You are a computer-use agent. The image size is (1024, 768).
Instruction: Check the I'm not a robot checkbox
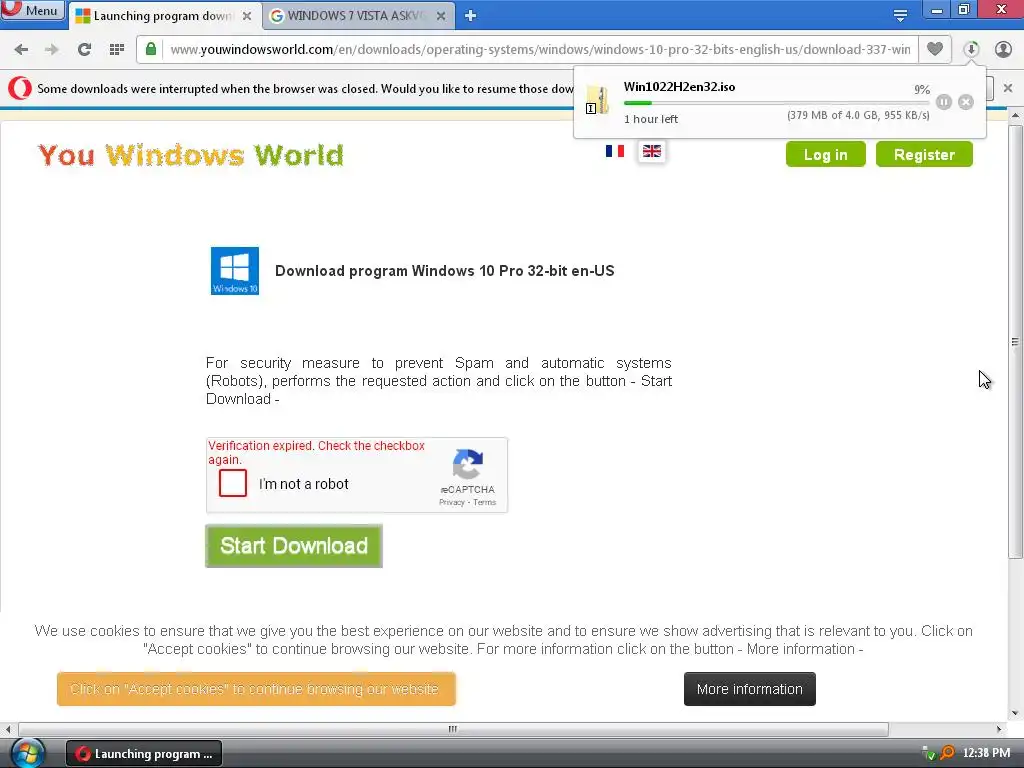coord(233,483)
